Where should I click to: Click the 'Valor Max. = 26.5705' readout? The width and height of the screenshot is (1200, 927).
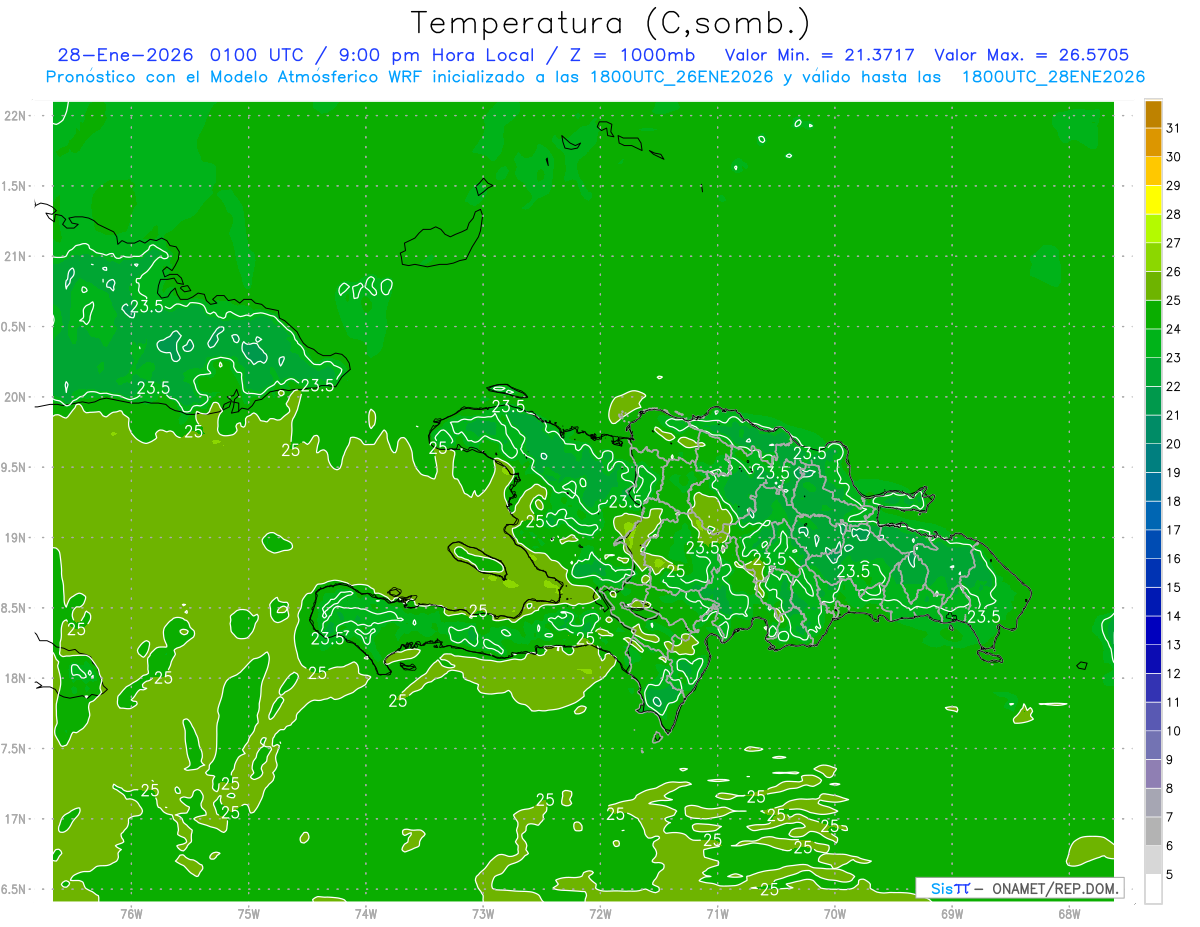tap(1031, 55)
